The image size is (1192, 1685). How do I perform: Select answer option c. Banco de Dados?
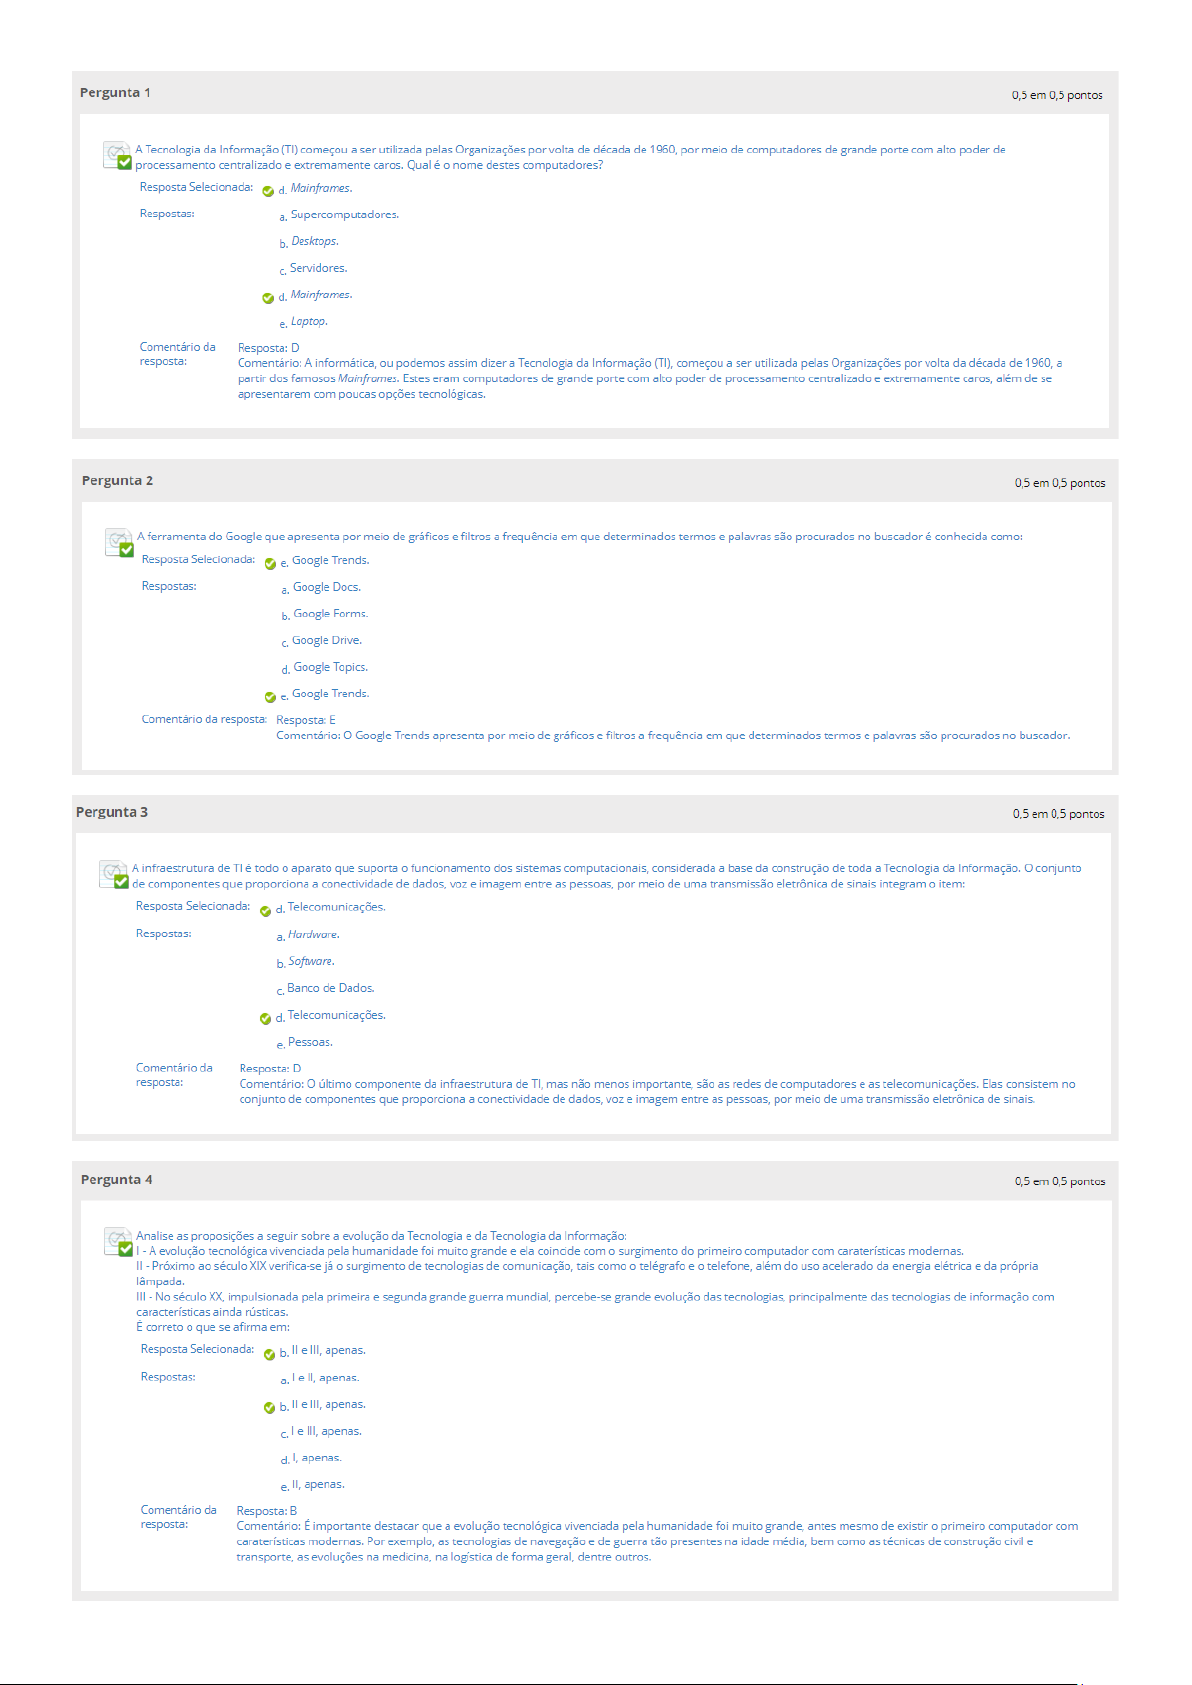pos(326,989)
